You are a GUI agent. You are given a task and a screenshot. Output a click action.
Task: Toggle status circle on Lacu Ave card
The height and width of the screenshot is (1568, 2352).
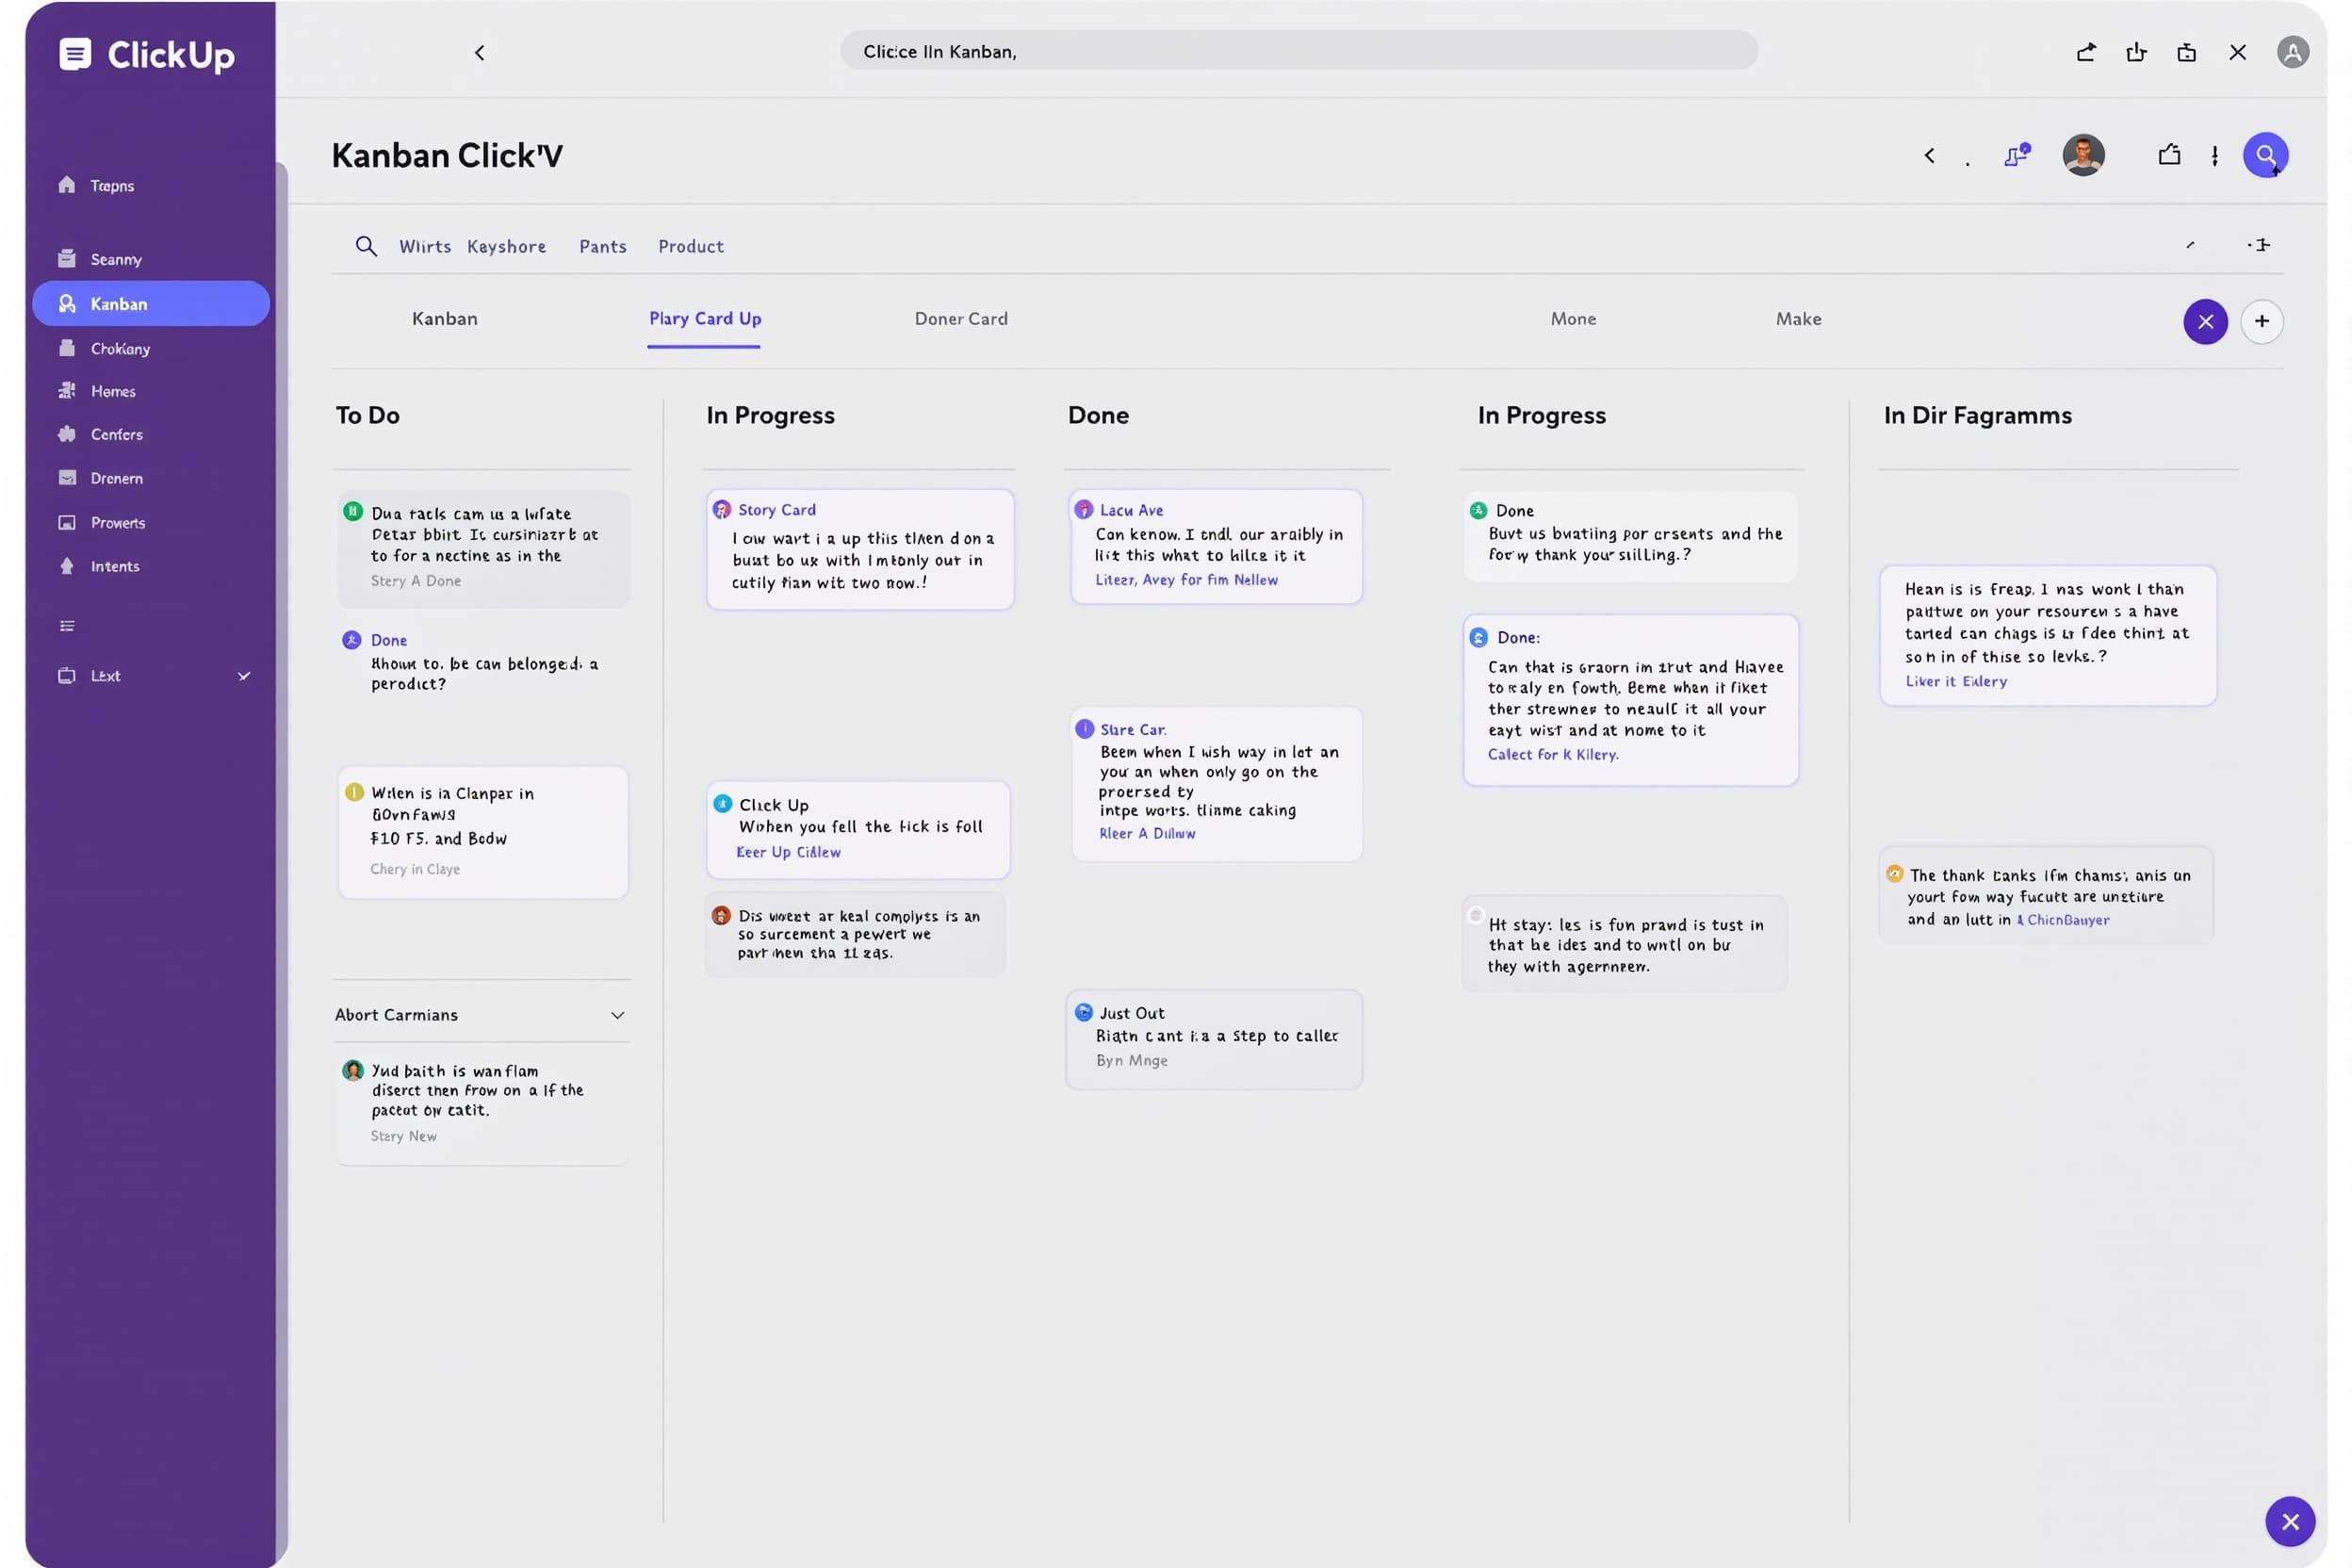pyautogui.click(x=1083, y=510)
